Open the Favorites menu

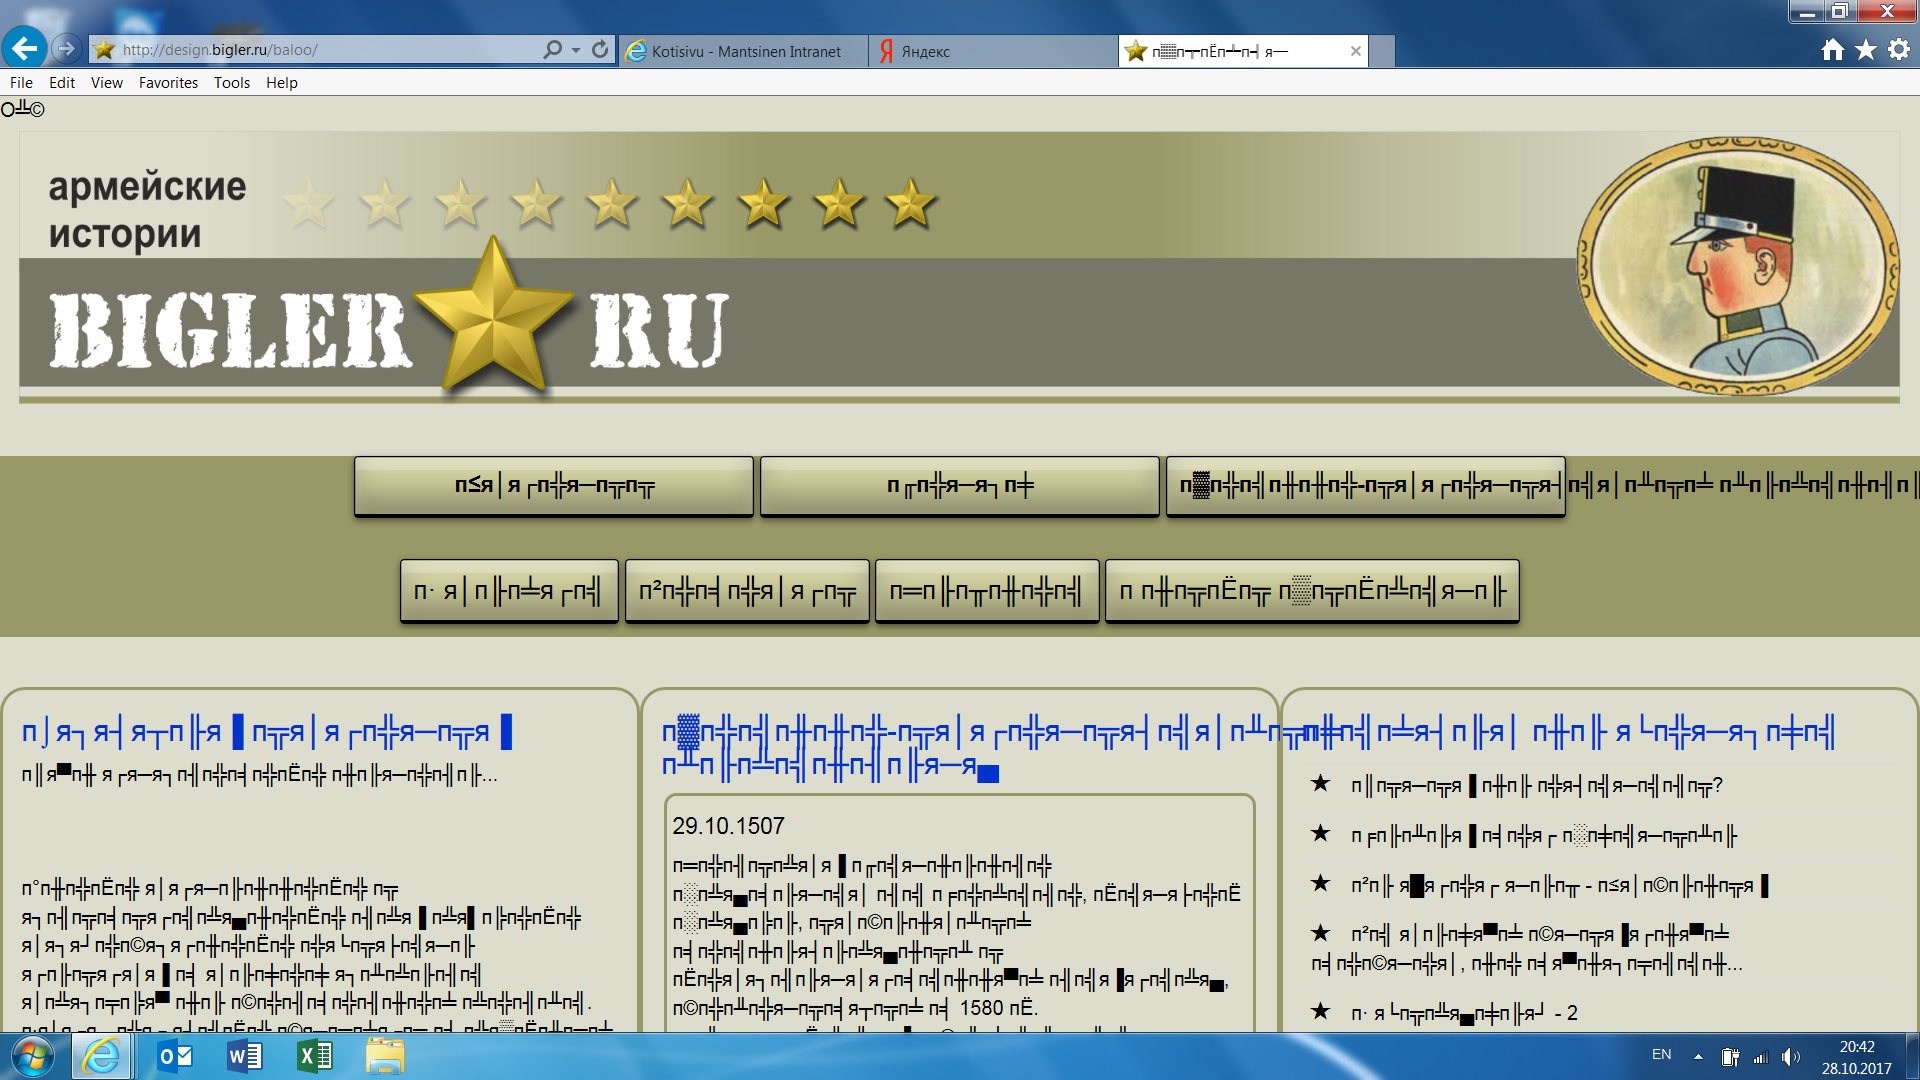168,83
